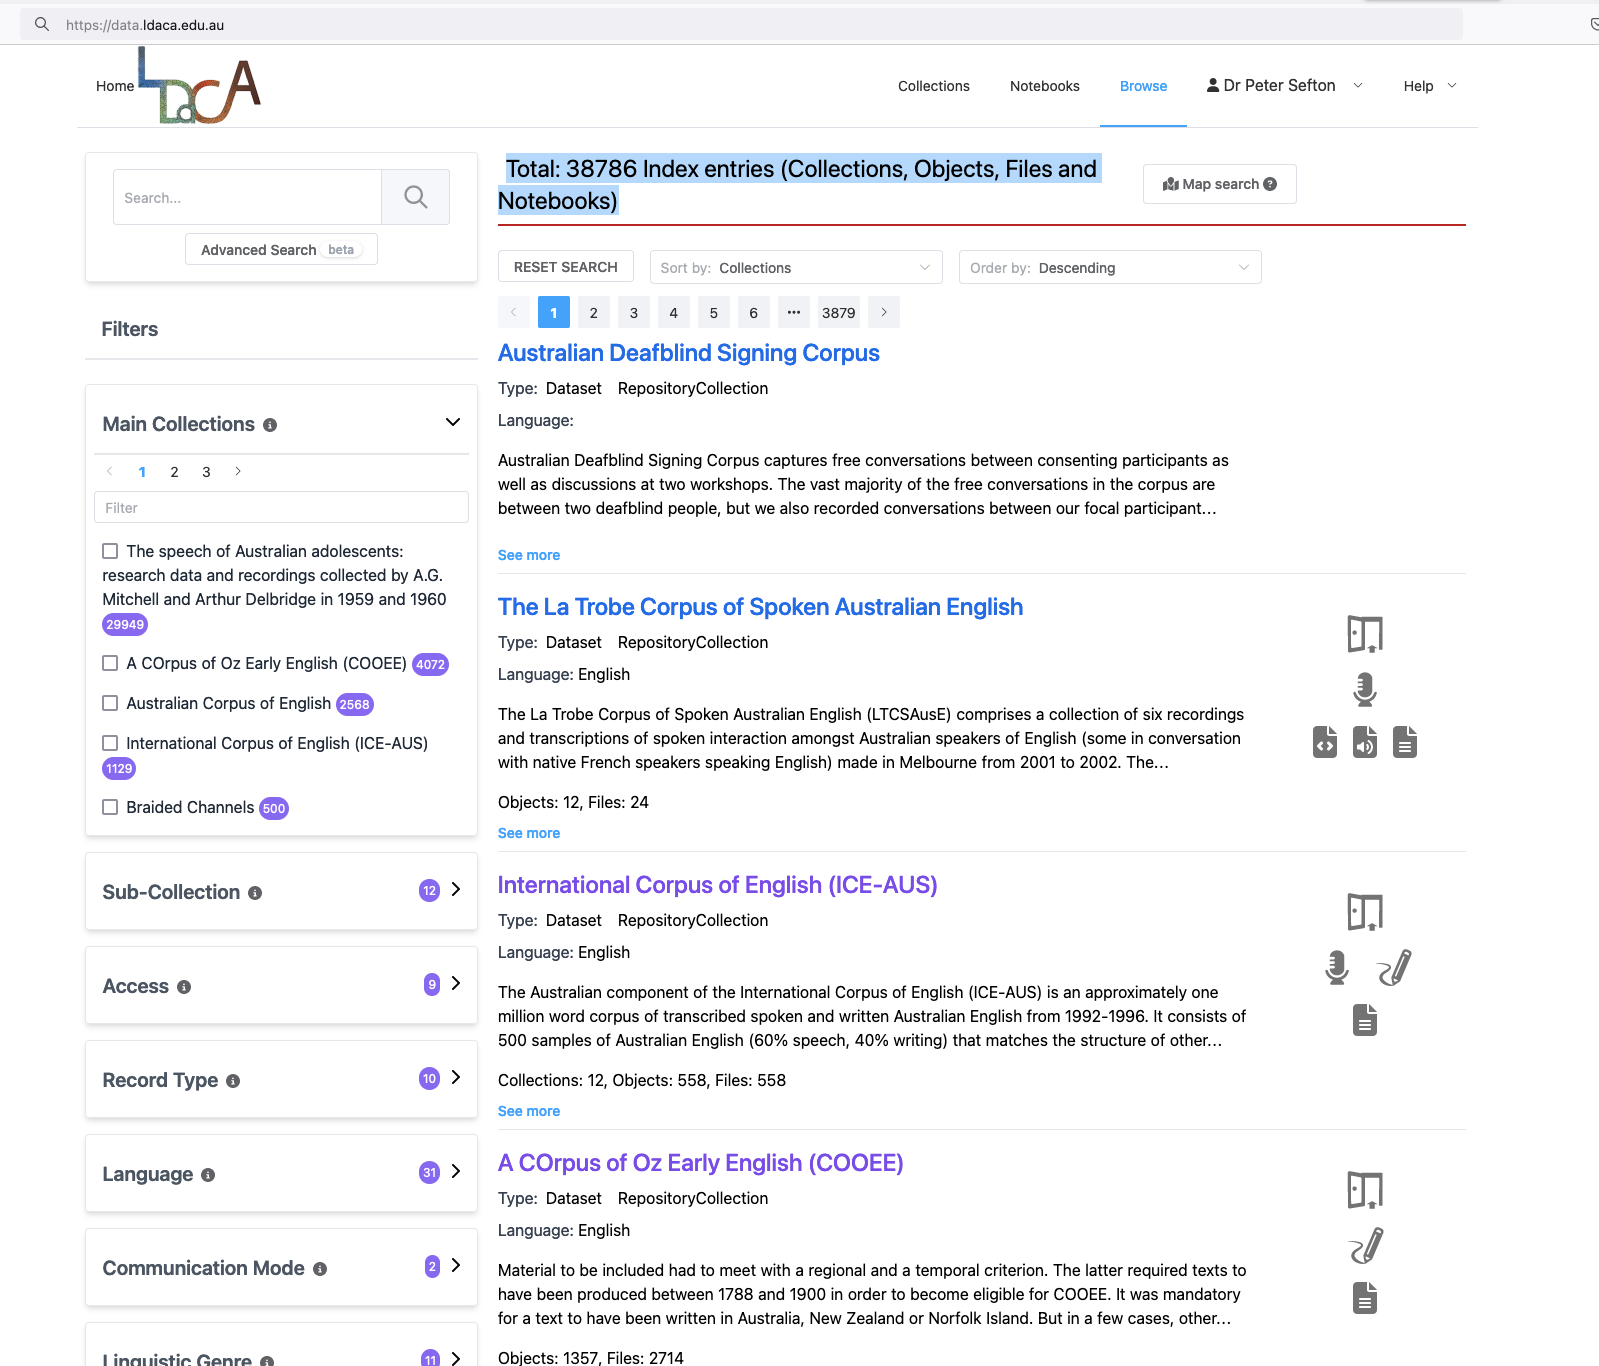Select the Browse nav tab
The height and width of the screenshot is (1366, 1599).
[x=1143, y=86]
